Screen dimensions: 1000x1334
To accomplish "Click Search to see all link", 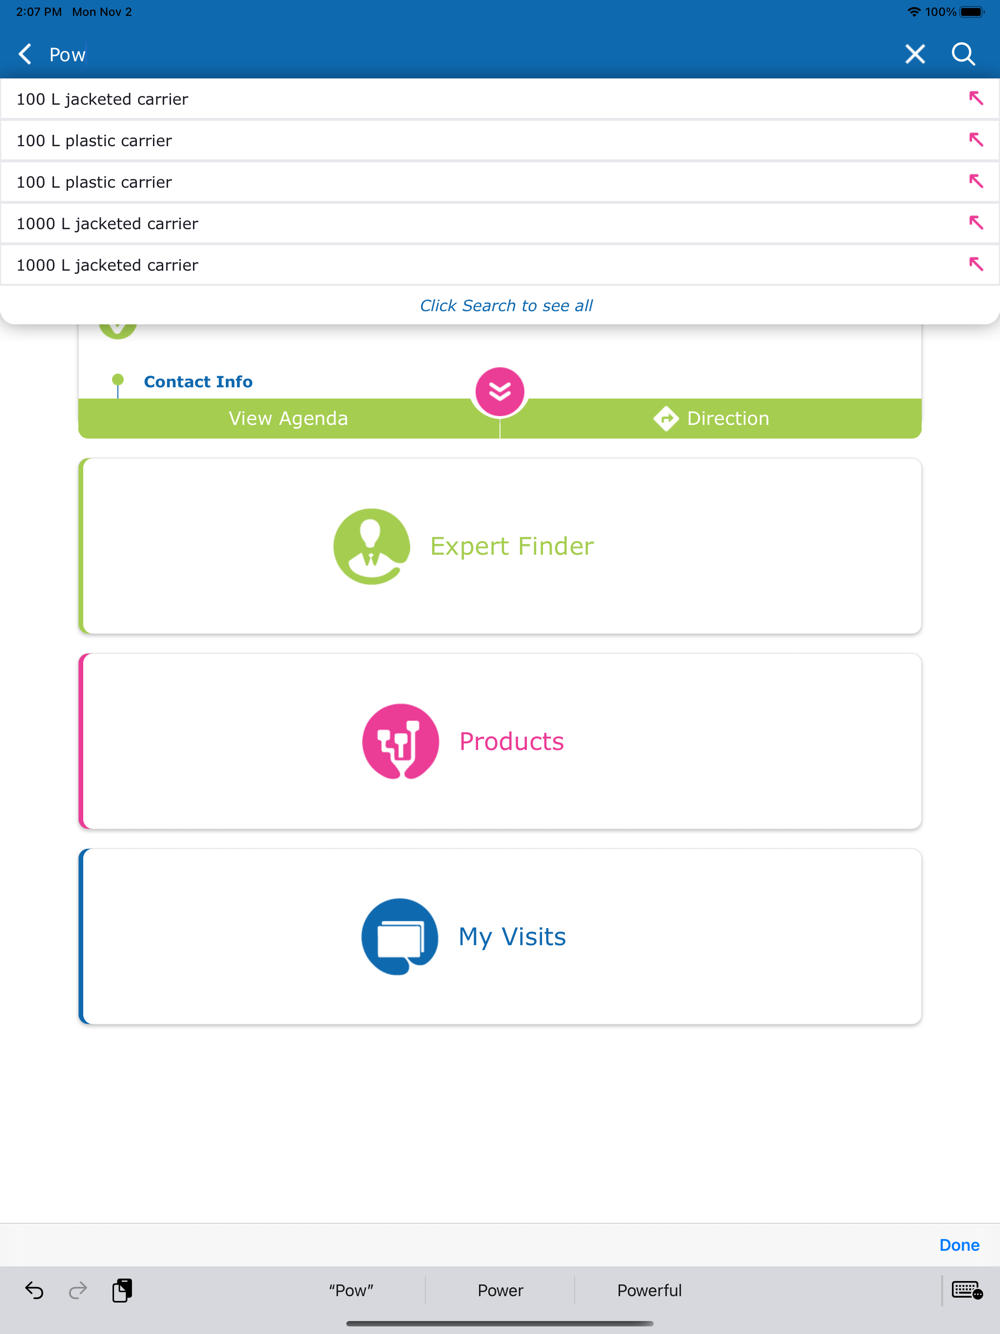I will pyautogui.click(x=506, y=305).
